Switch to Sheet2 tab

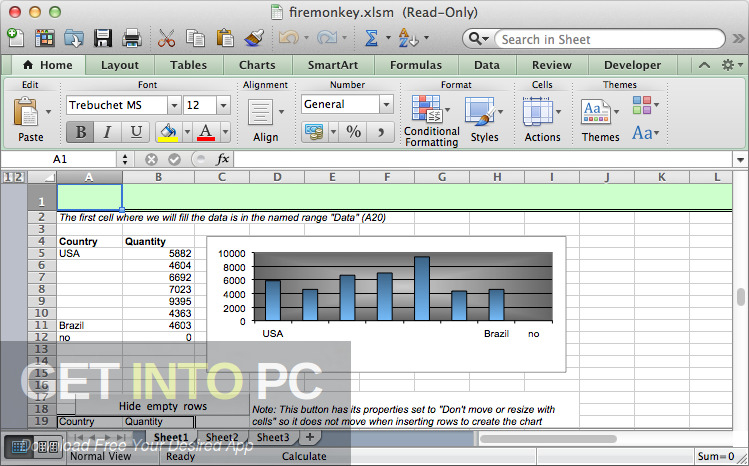tap(222, 437)
